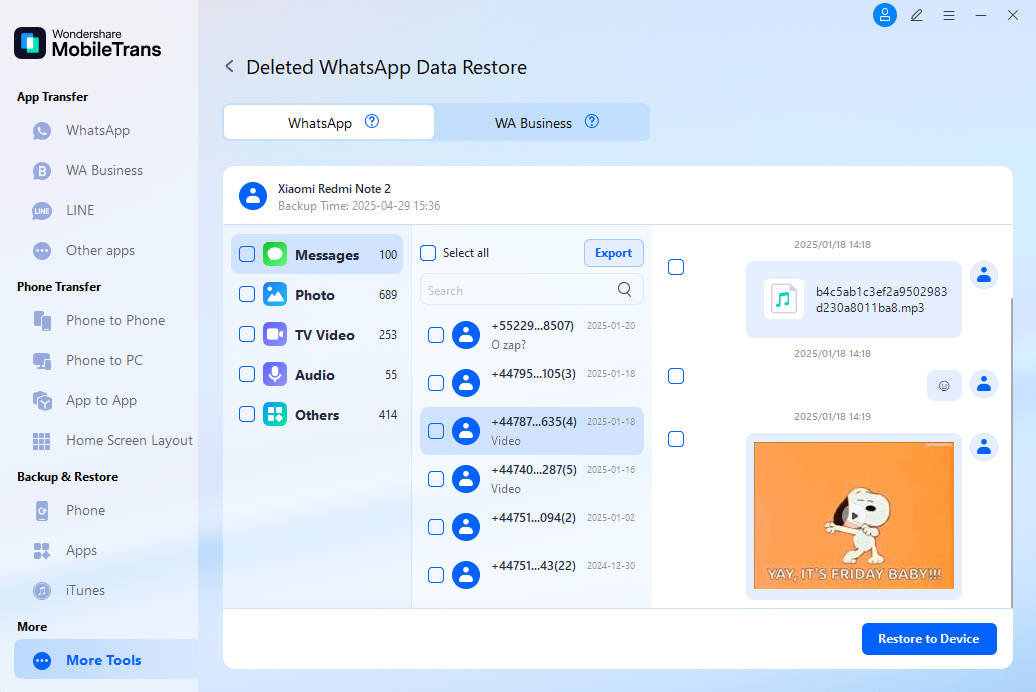The height and width of the screenshot is (692, 1036).
Task: Open the hamburger menu
Action: 949,15
